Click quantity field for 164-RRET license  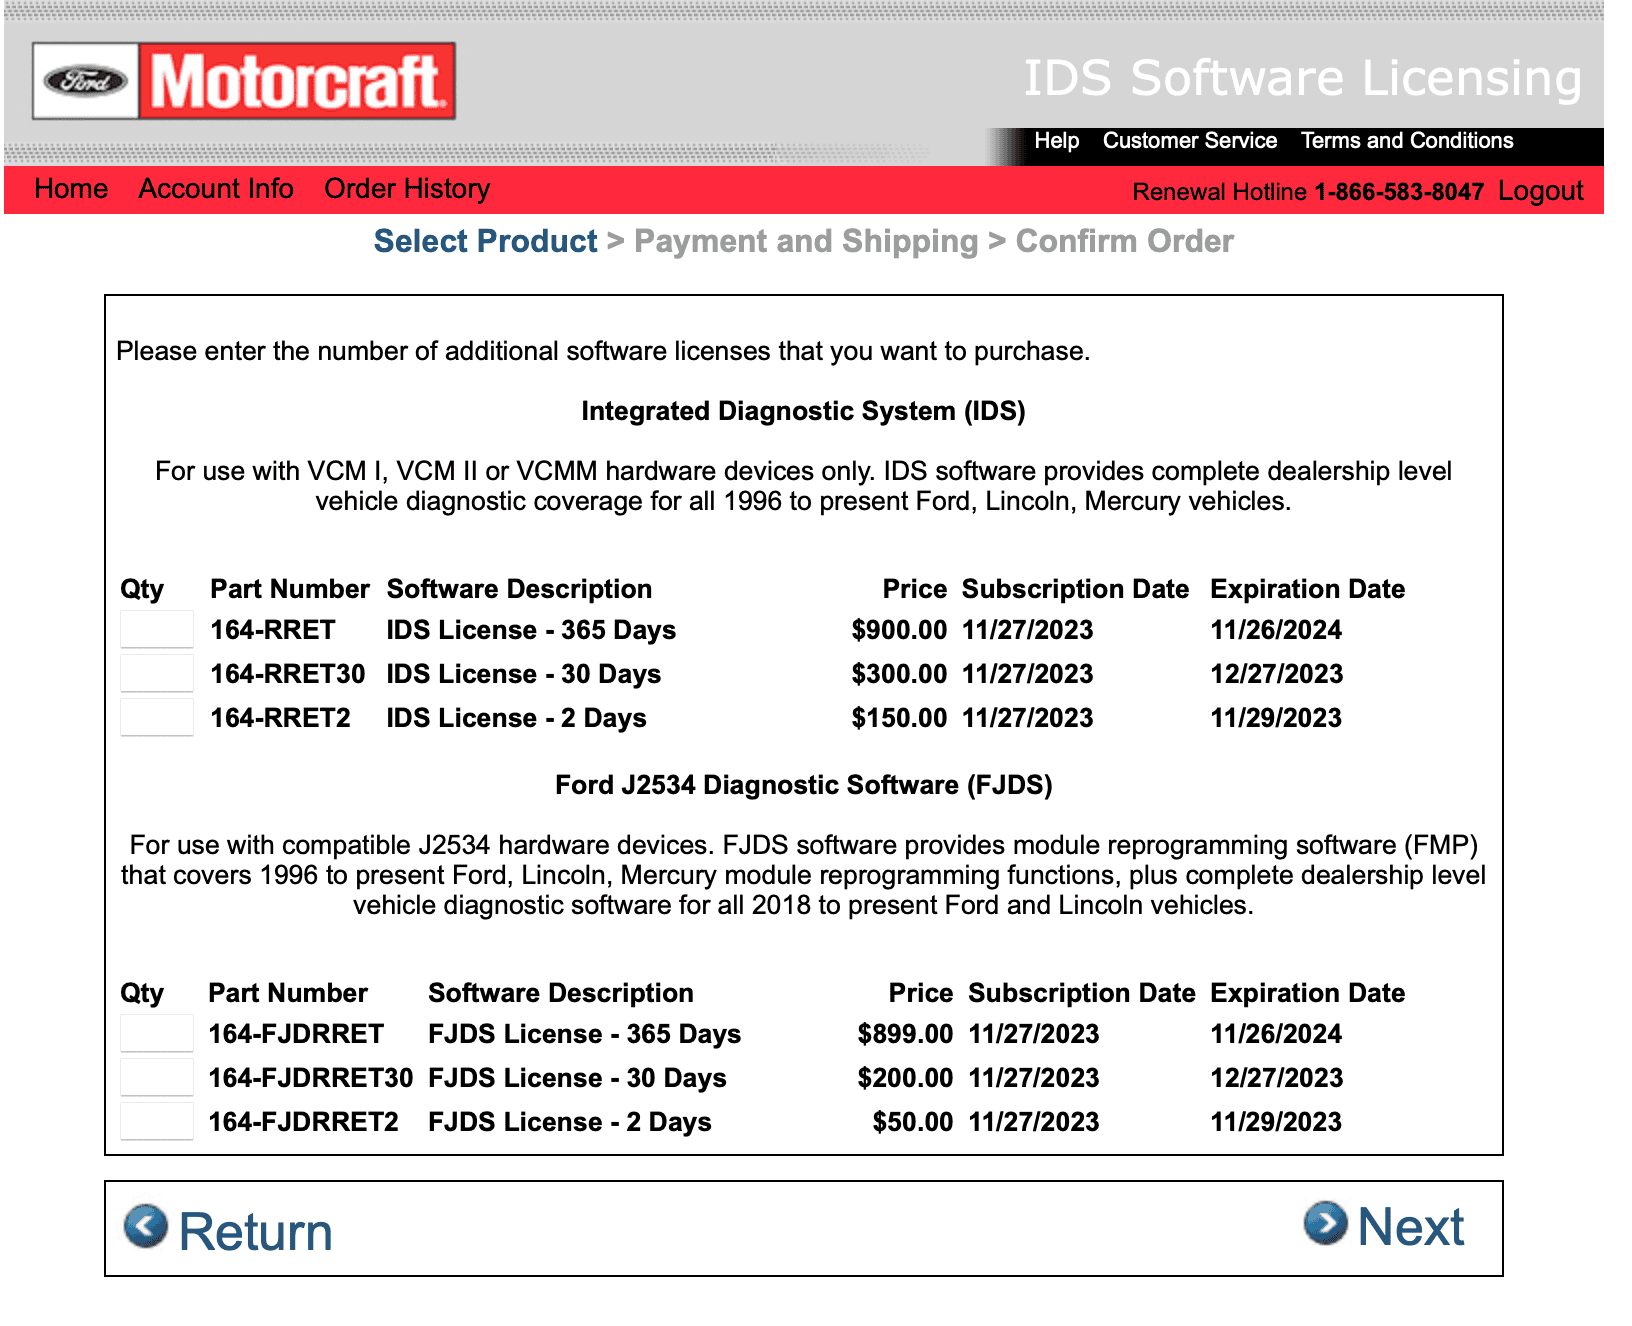[x=157, y=630]
